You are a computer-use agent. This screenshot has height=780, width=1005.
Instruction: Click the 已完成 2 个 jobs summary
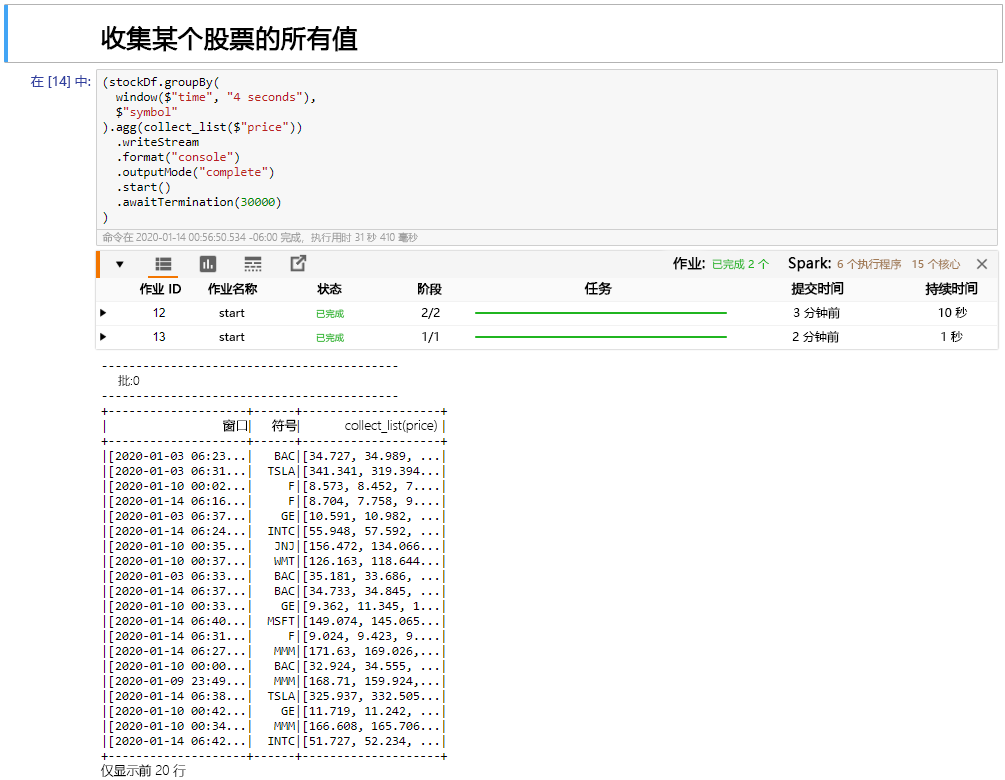740,264
